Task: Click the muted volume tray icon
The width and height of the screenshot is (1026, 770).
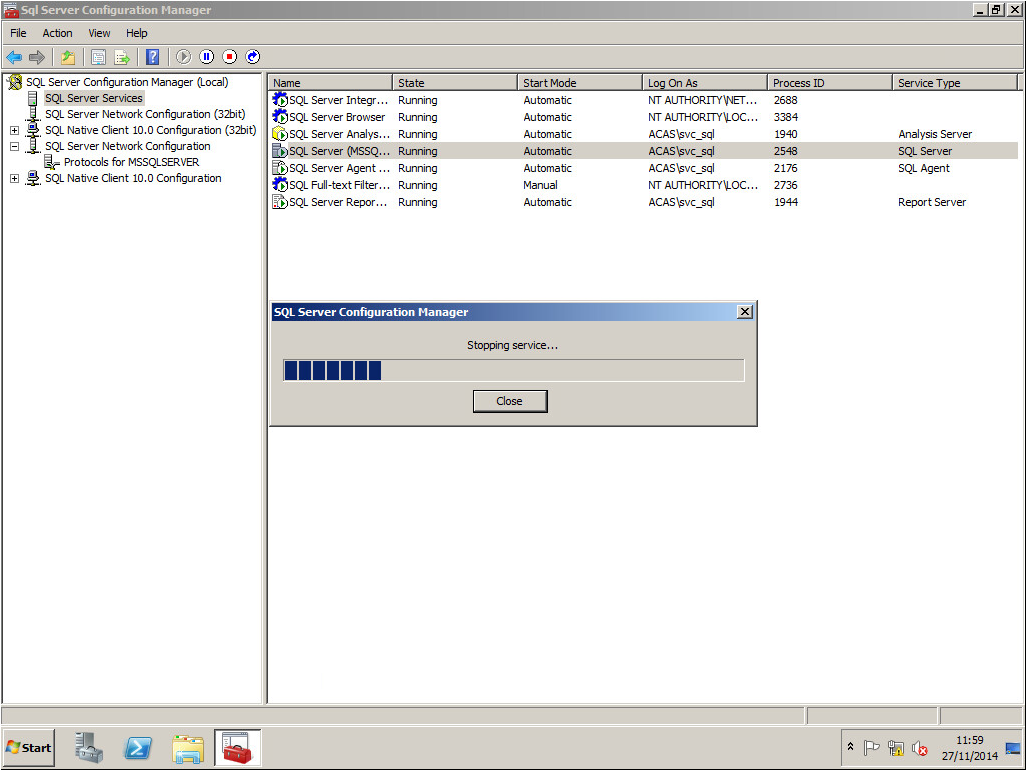Action: (920, 748)
